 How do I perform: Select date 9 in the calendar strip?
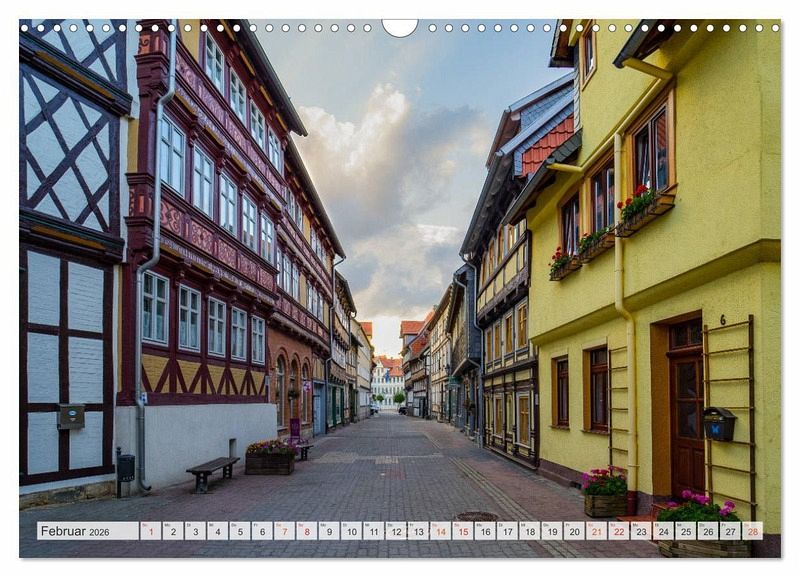pyautogui.click(x=329, y=531)
